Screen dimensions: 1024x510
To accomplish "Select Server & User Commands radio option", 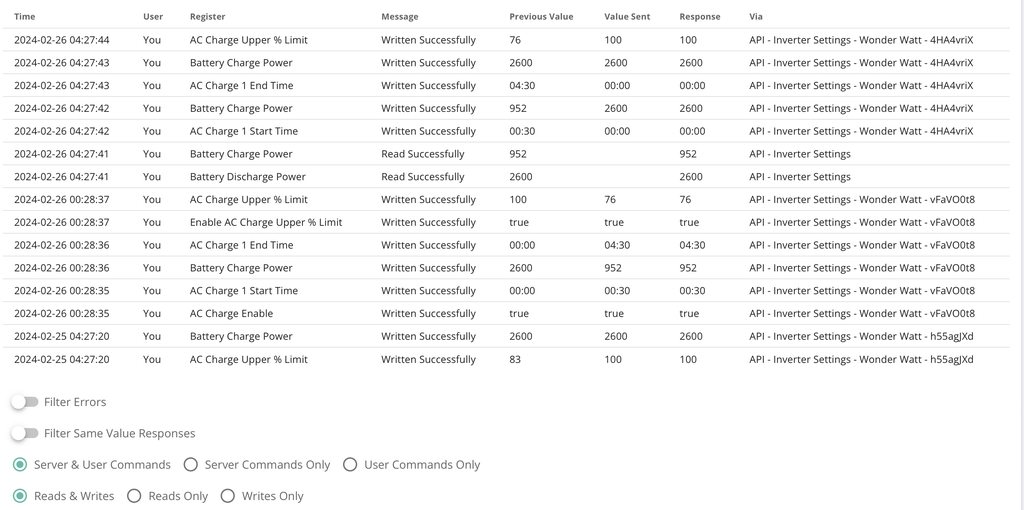I will click(20, 465).
